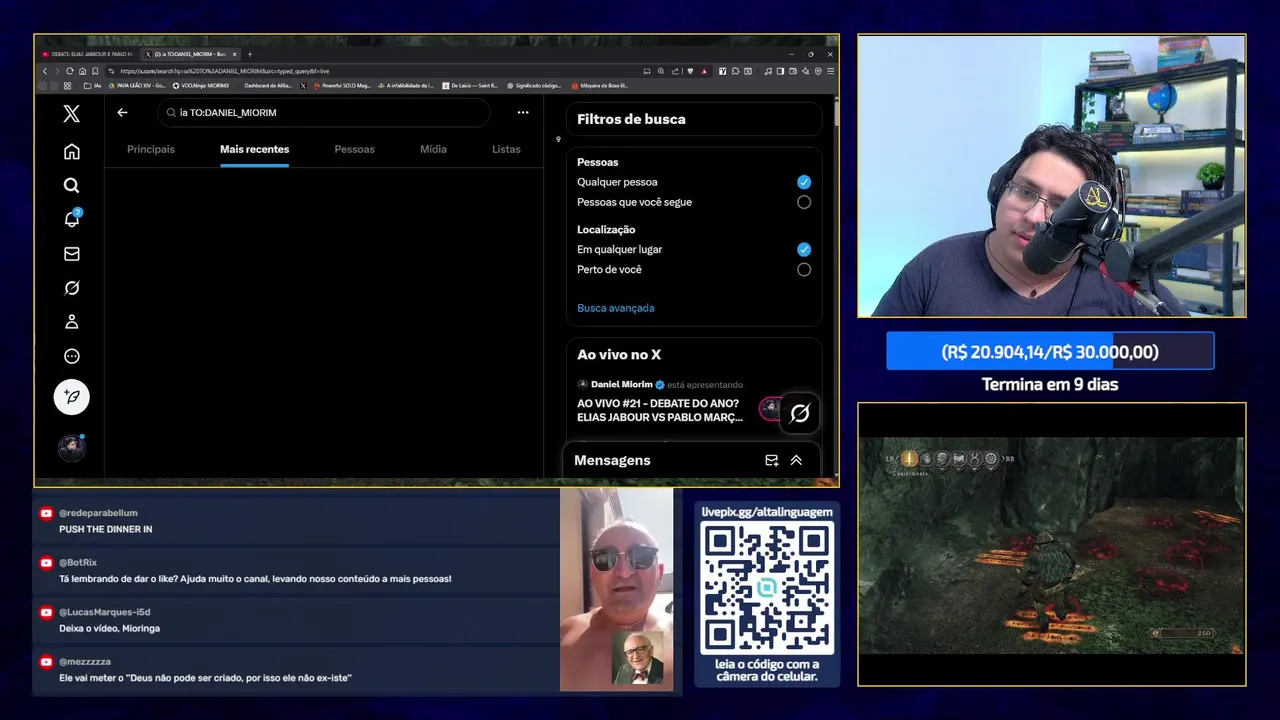Select the ia TO:DANIEL_MIORIM browser tab
This screenshot has width=1280, height=720.
click(x=192, y=54)
